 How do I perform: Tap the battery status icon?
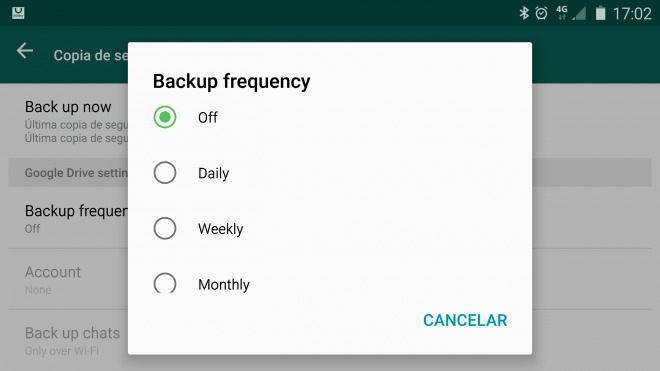[x=601, y=13]
